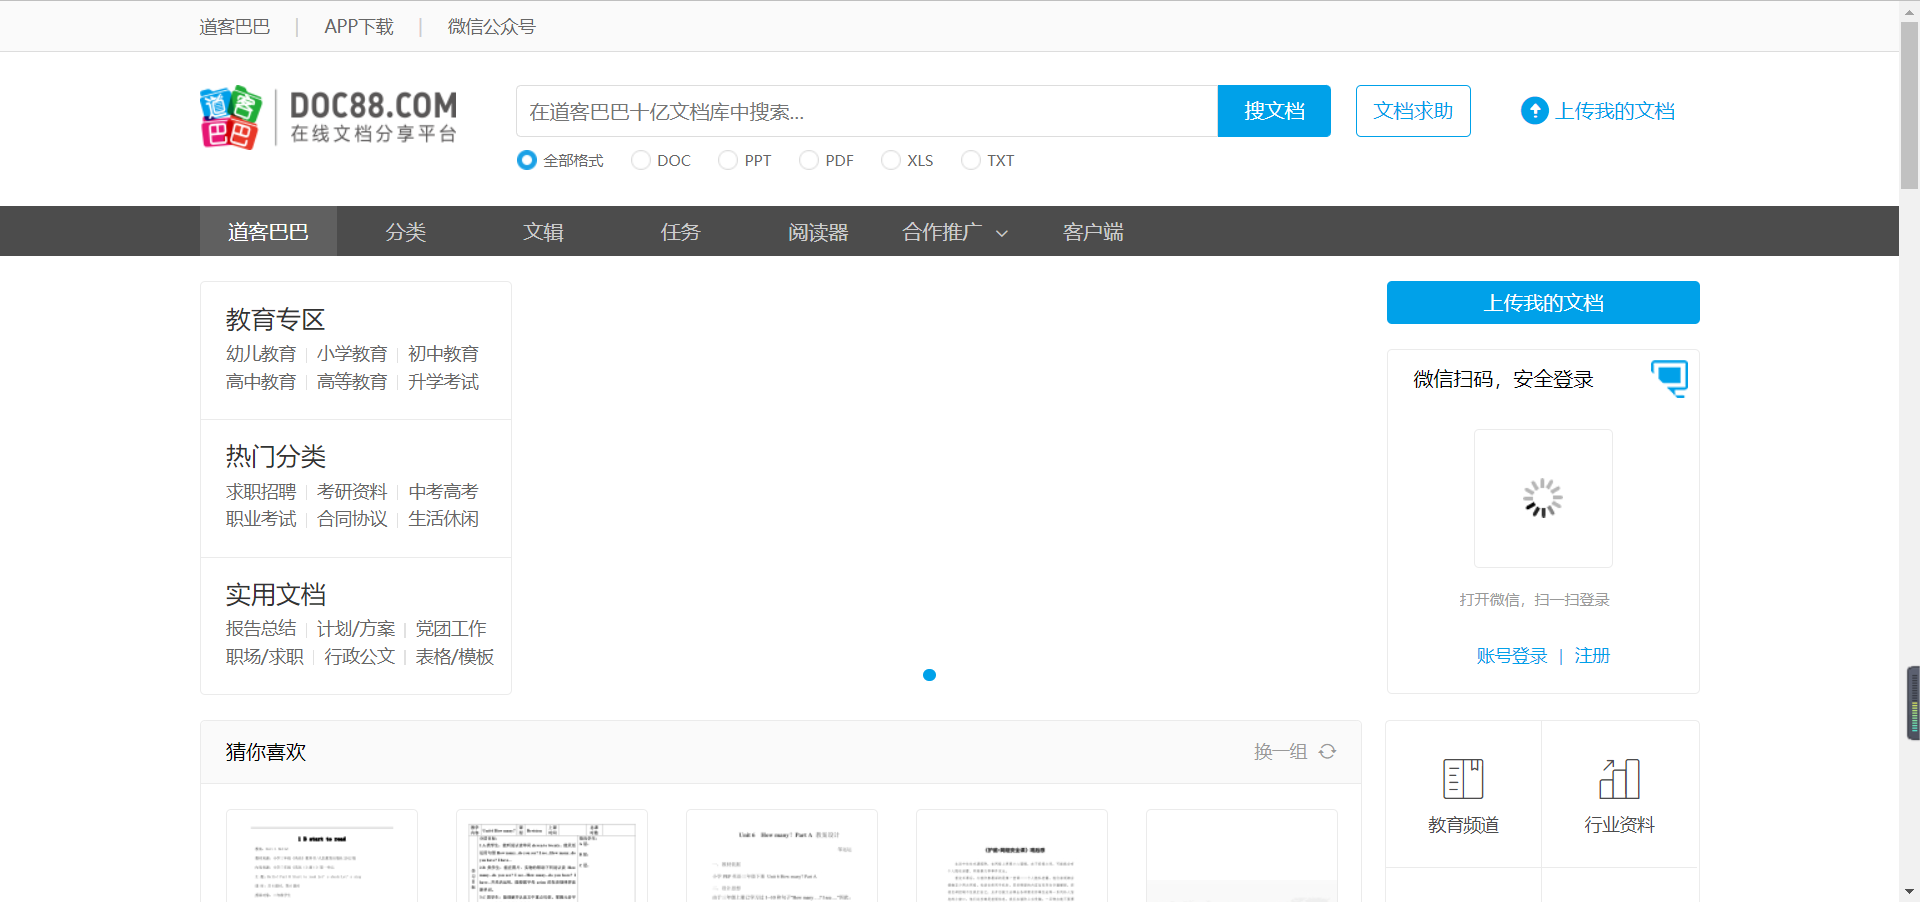Viewport: 1920px width, 902px height.
Task: Open the 道客巴巴 top bar link
Action: pyautogui.click(x=235, y=27)
